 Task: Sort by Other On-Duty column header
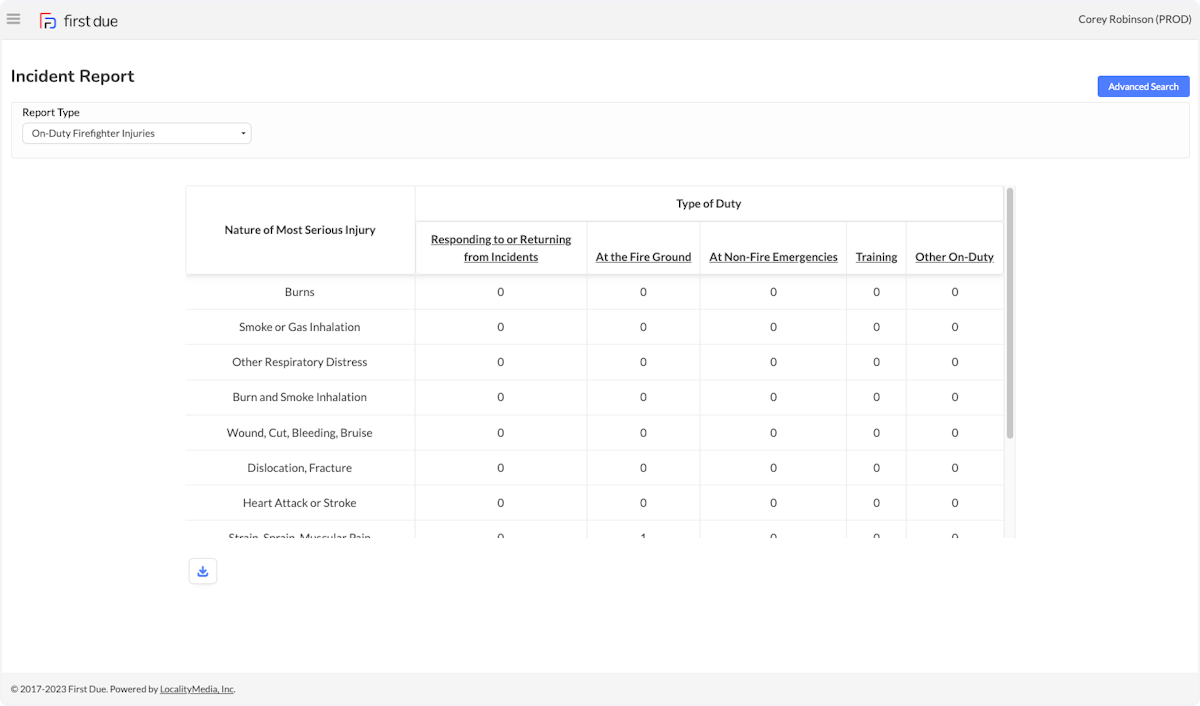pyautogui.click(x=954, y=257)
